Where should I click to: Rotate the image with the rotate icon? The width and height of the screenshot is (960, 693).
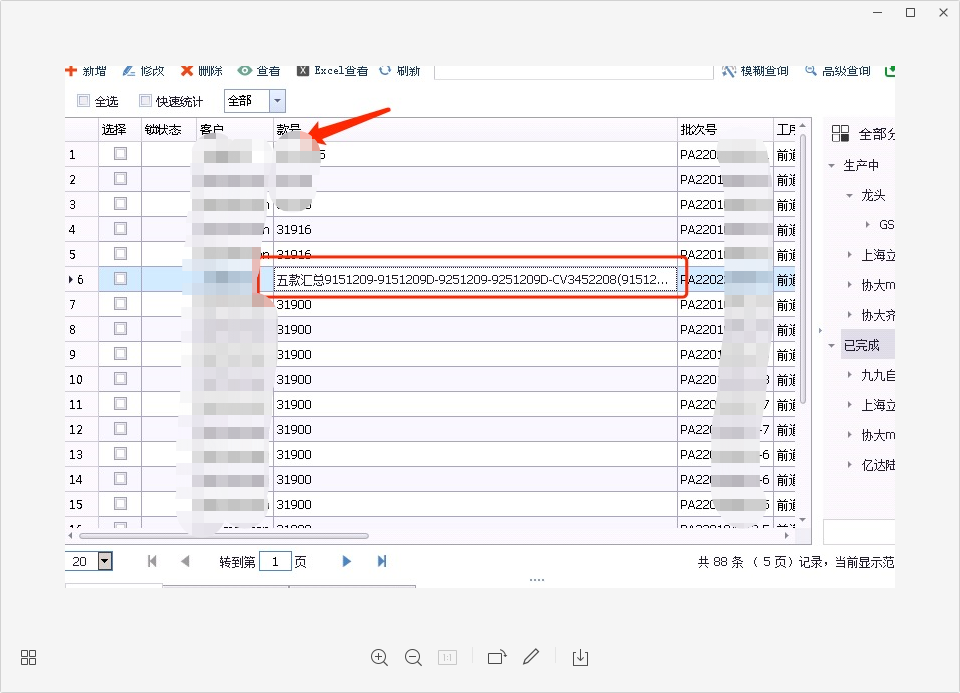click(x=497, y=657)
